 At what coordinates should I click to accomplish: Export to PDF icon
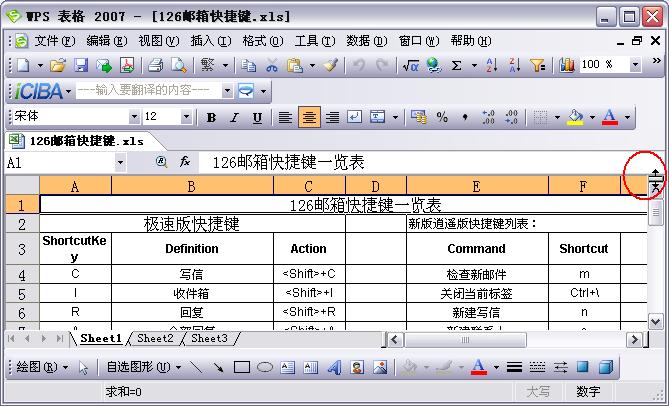click(x=127, y=65)
